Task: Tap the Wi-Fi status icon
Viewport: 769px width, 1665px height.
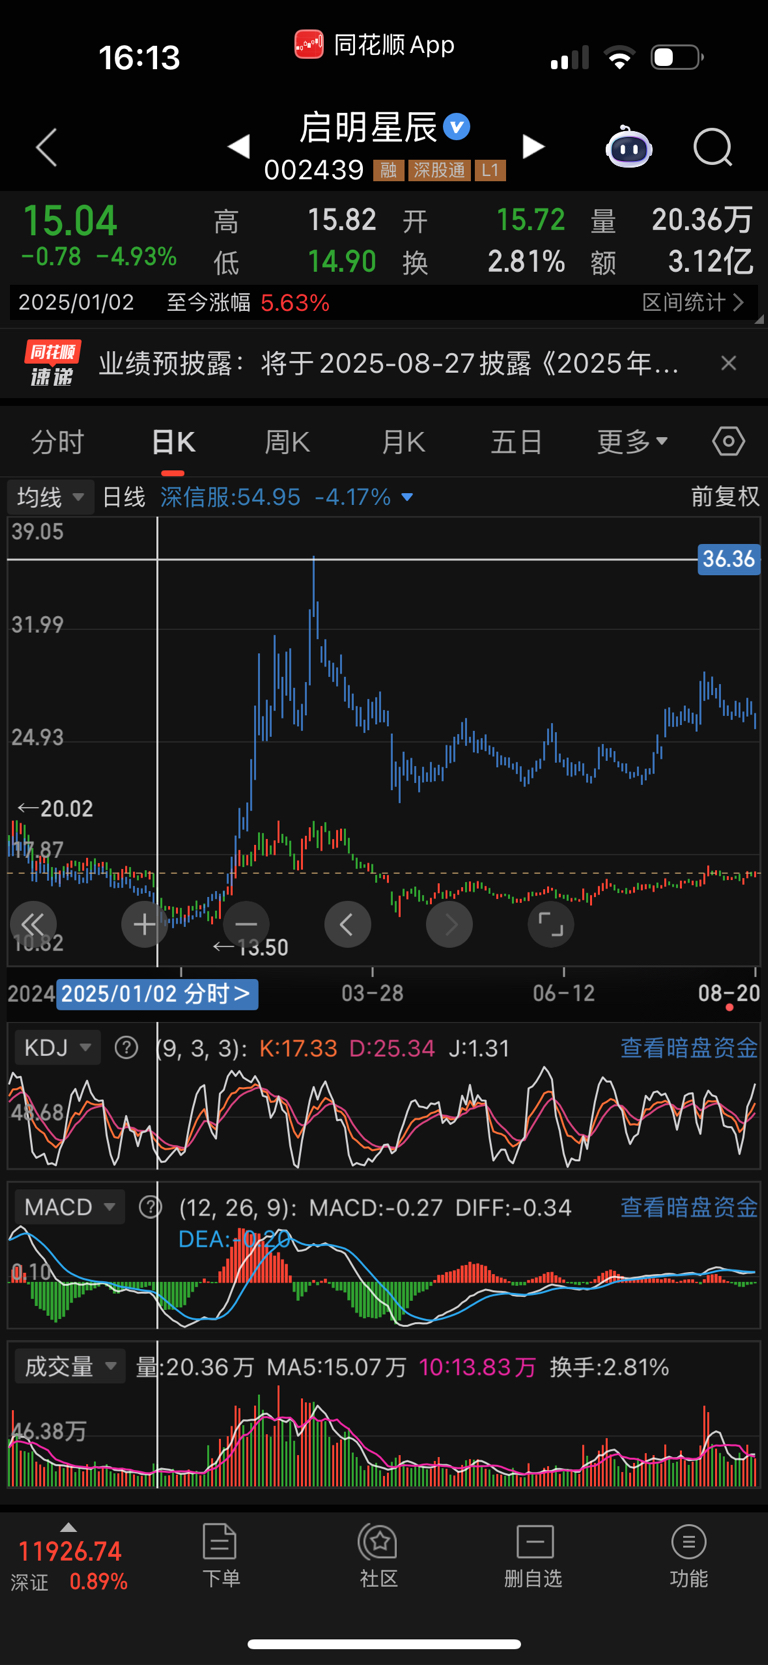Action: pos(620,58)
